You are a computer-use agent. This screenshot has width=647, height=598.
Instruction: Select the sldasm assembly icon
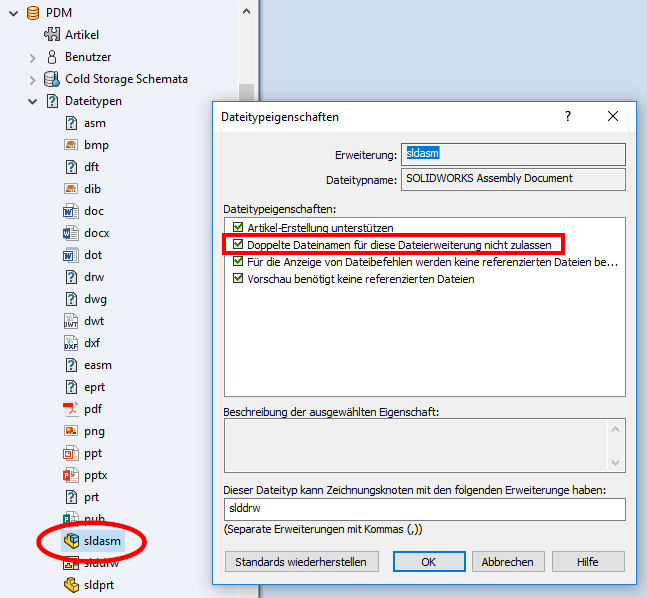point(71,541)
